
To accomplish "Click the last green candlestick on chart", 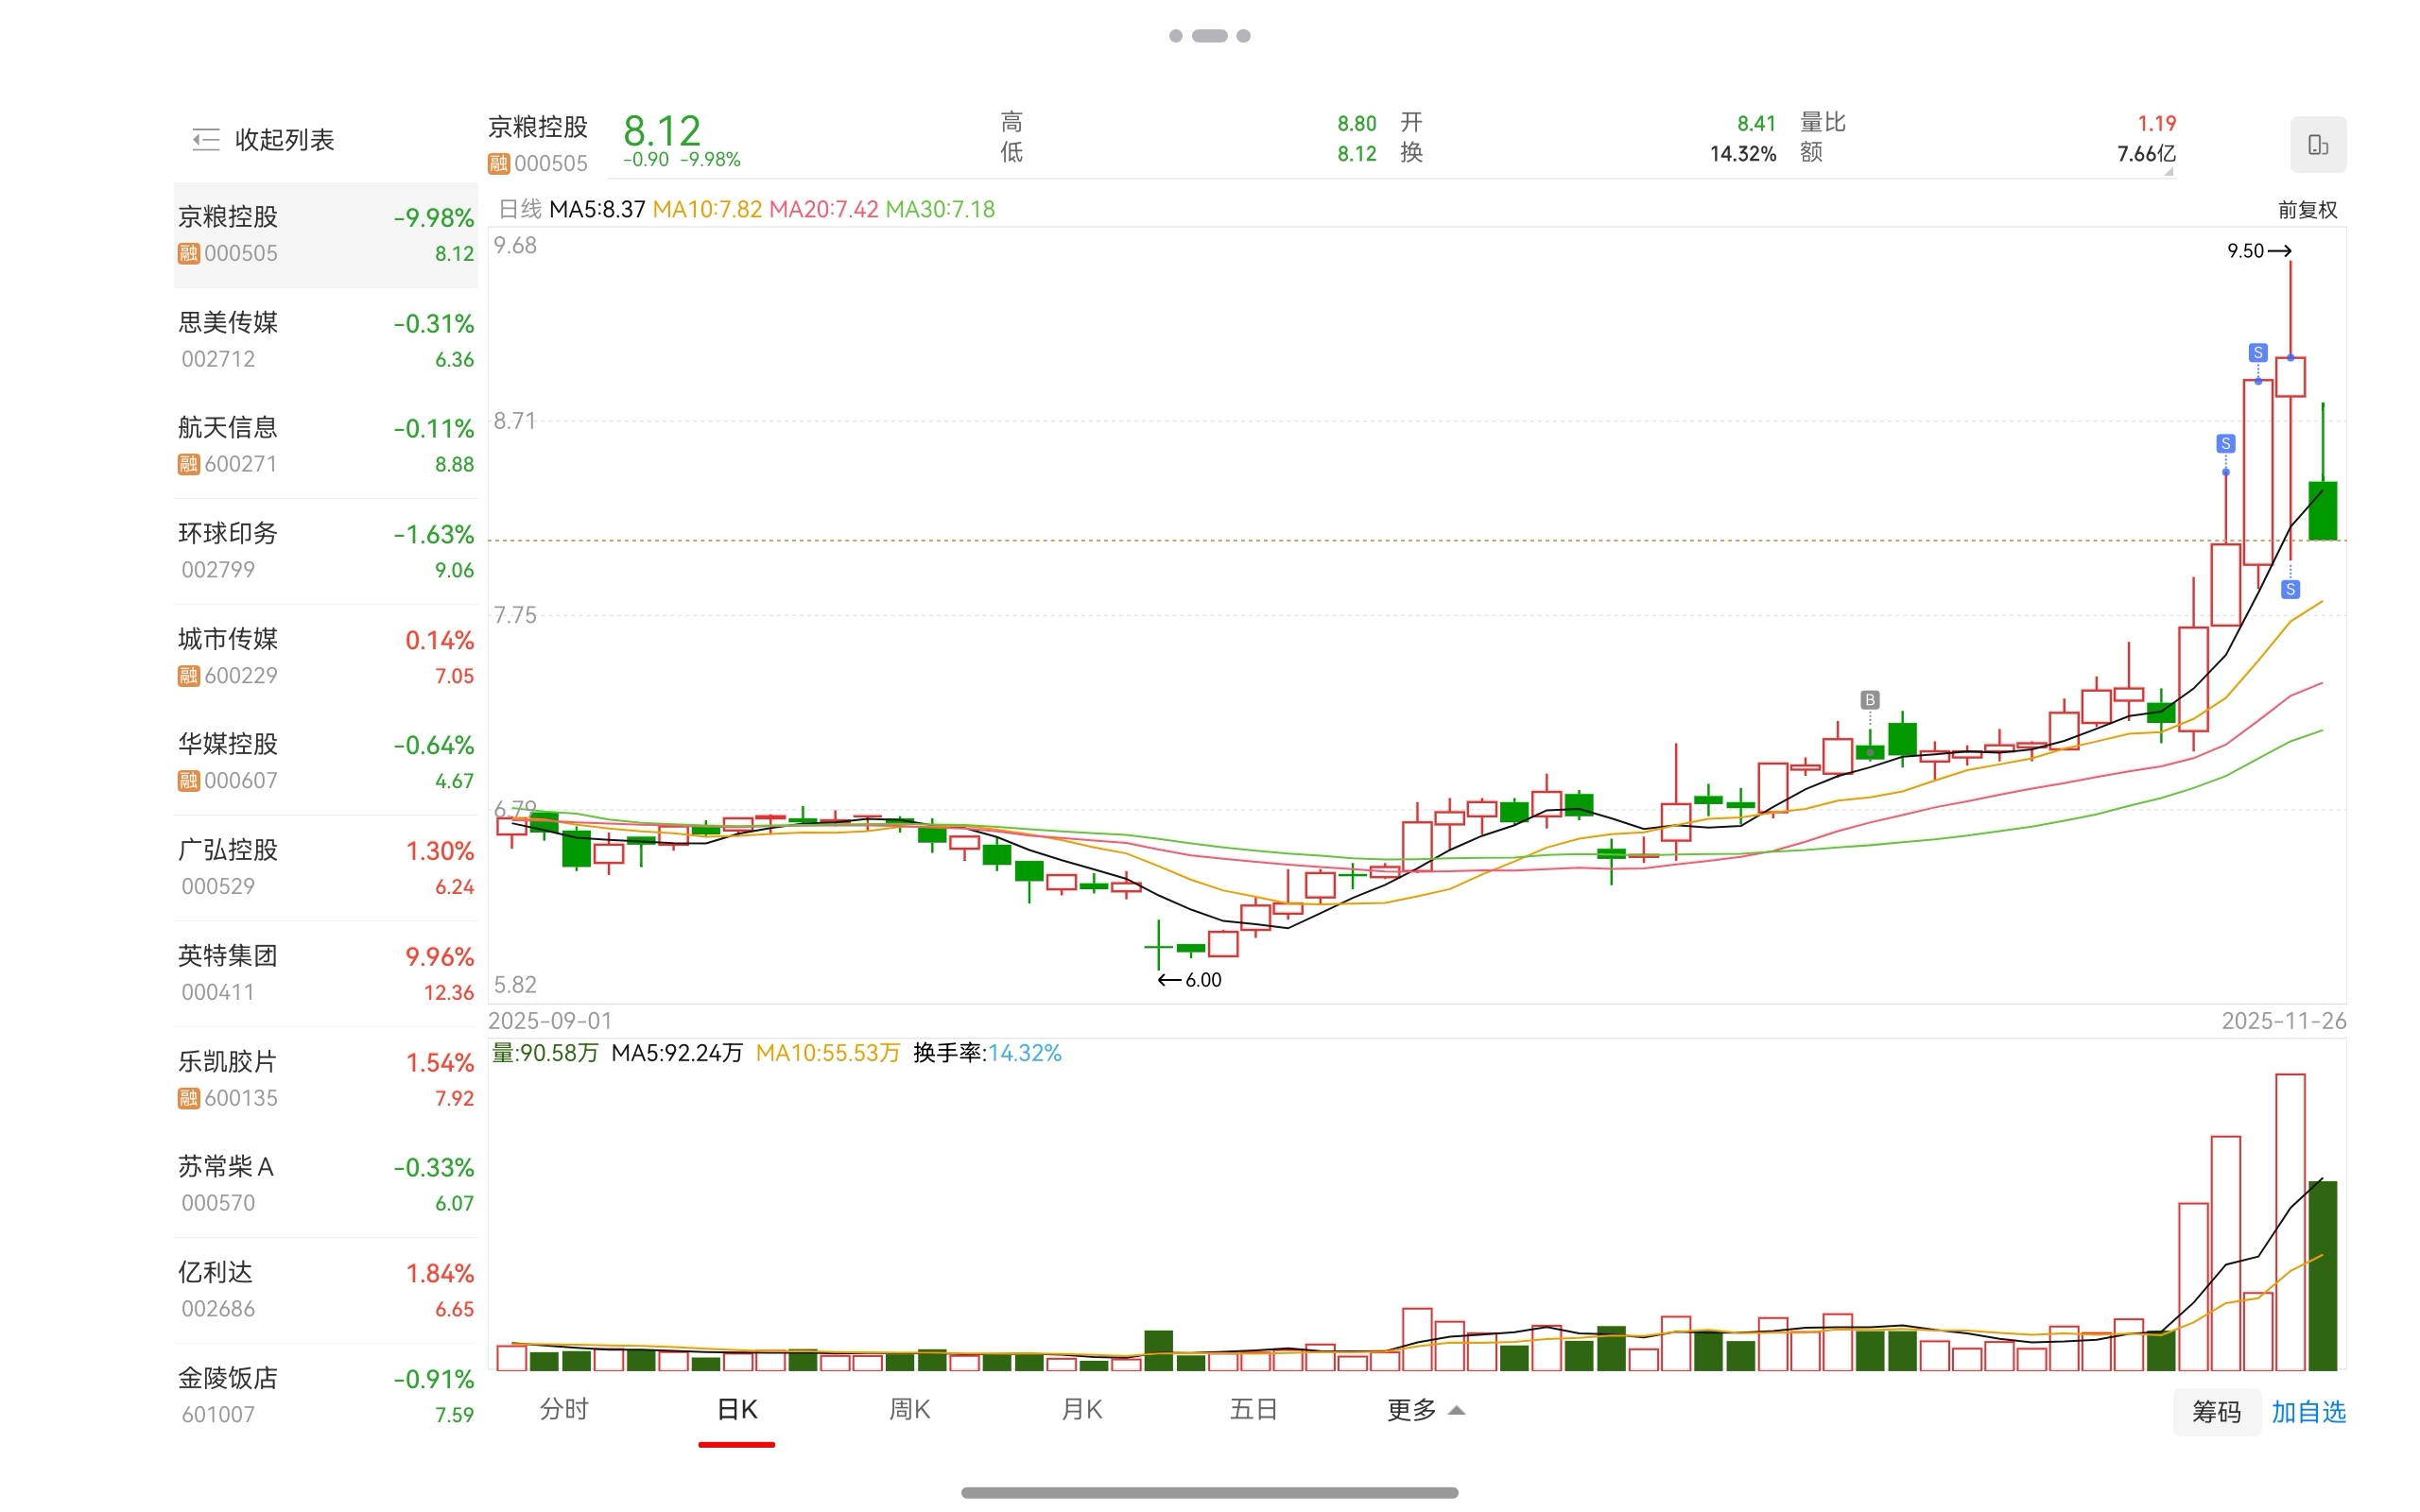I will tap(2322, 510).
